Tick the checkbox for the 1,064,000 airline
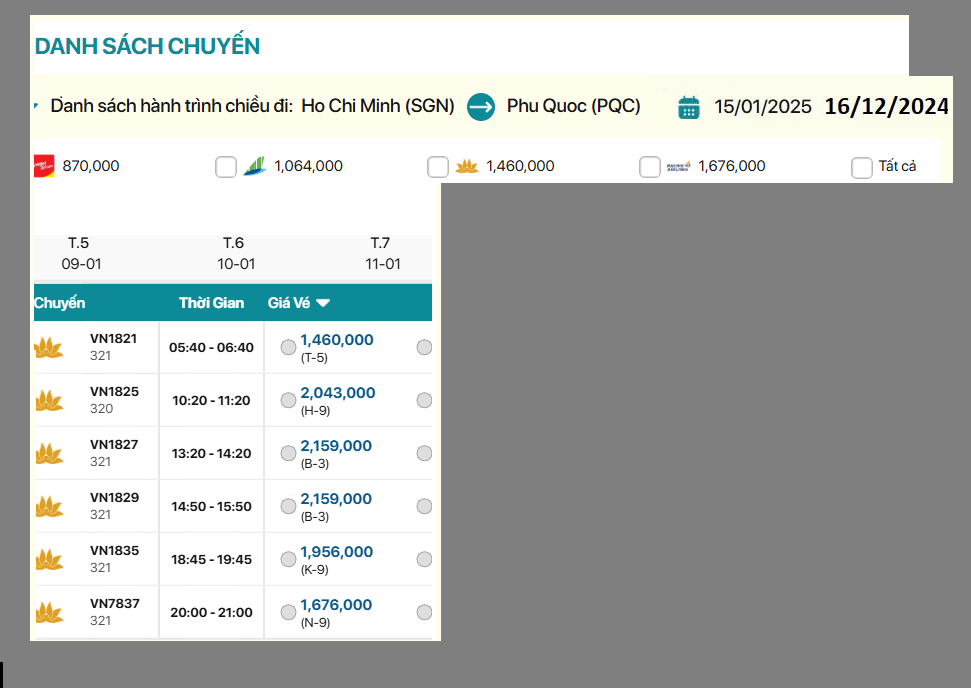 [226, 167]
